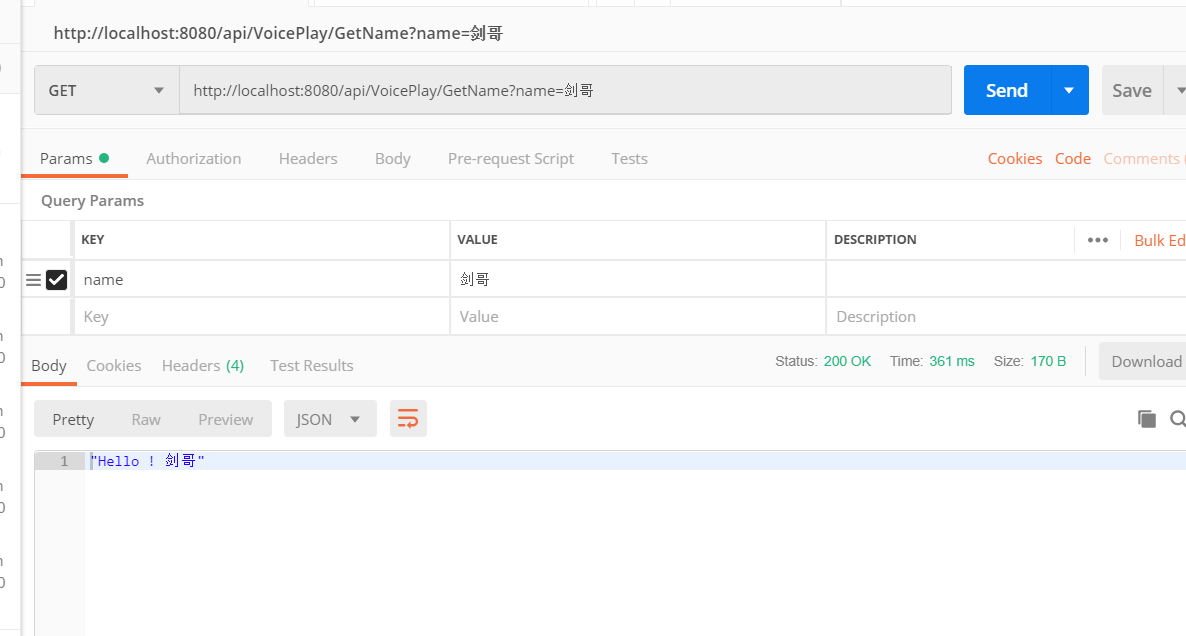
Task: Open the request Headers tab
Action: point(308,158)
